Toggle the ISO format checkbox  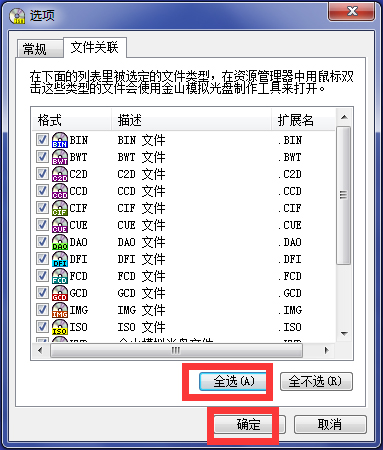42,326
